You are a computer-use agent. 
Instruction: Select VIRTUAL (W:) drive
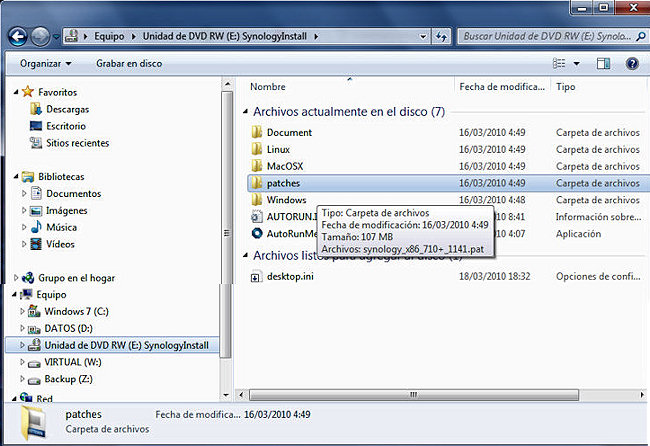pos(73,362)
